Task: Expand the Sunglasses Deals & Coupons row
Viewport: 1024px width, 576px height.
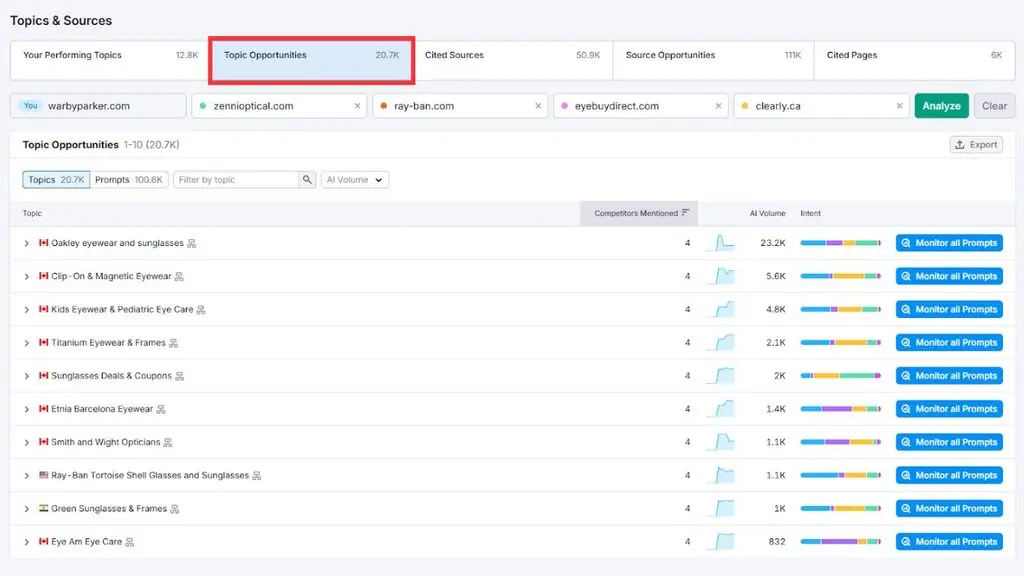Action: click(27, 376)
